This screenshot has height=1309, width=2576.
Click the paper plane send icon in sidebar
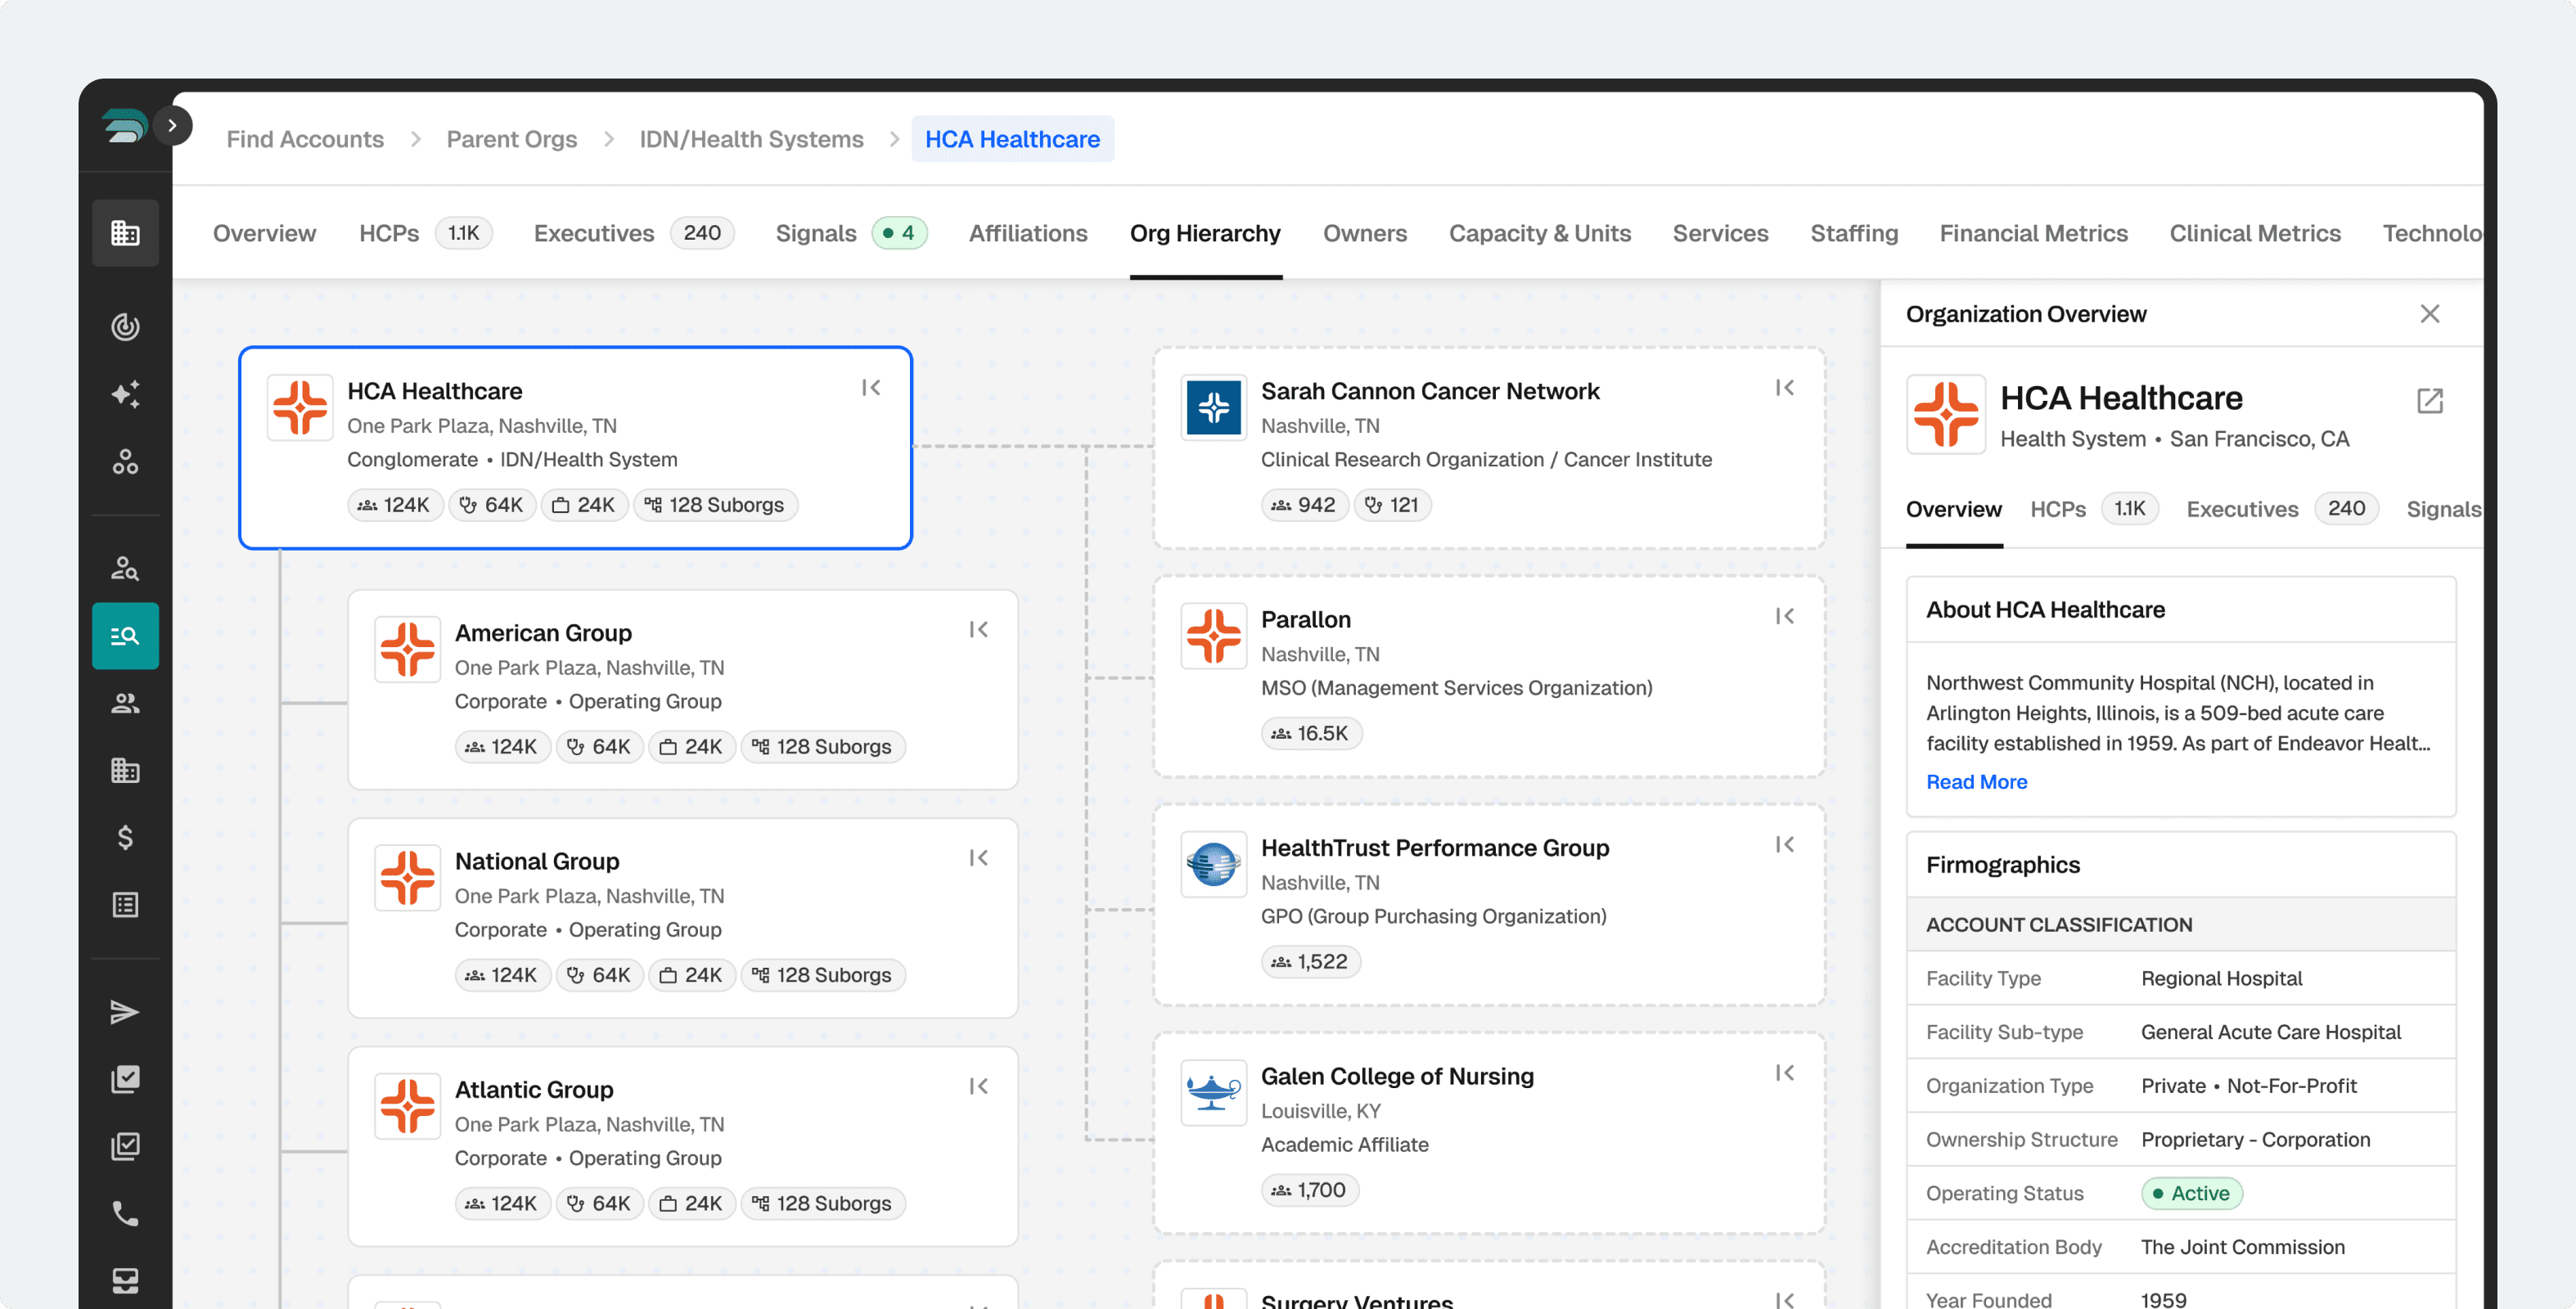point(125,1011)
